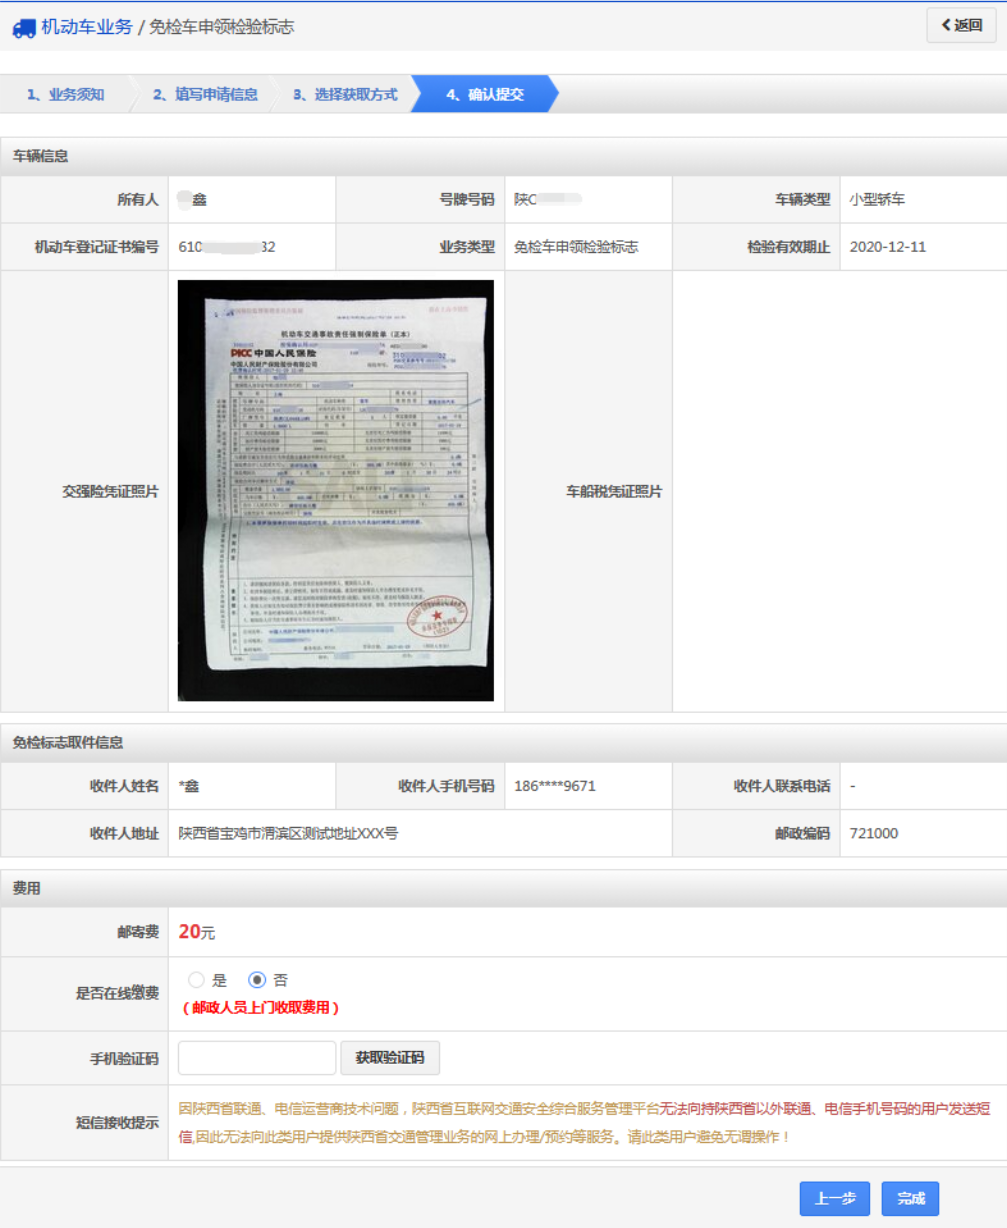The image size is (1007, 1228).
Task: Select 是 for online payment
Action: pyautogui.click(x=196, y=981)
